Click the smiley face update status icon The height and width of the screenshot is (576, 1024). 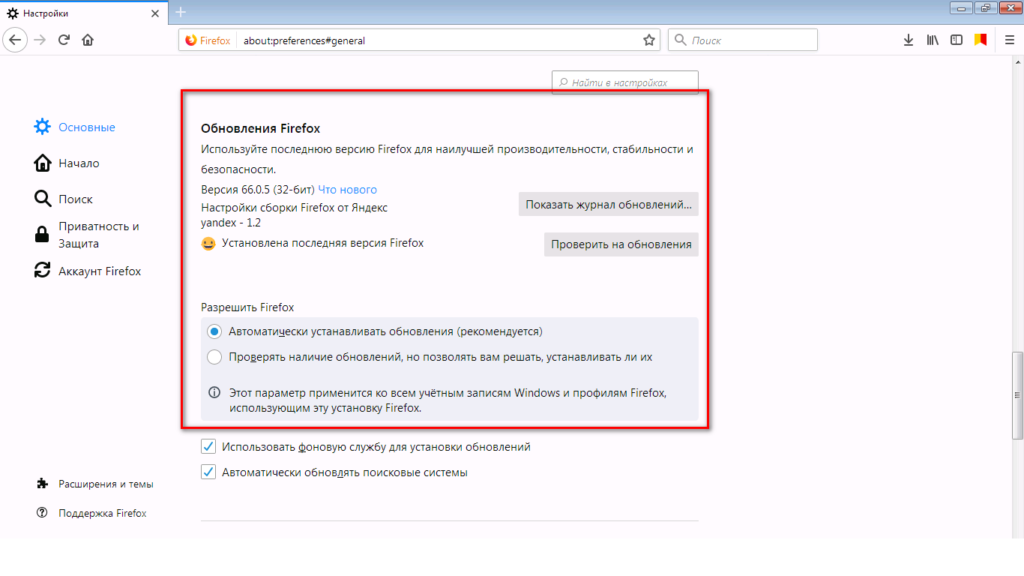(x=208, y=244)
